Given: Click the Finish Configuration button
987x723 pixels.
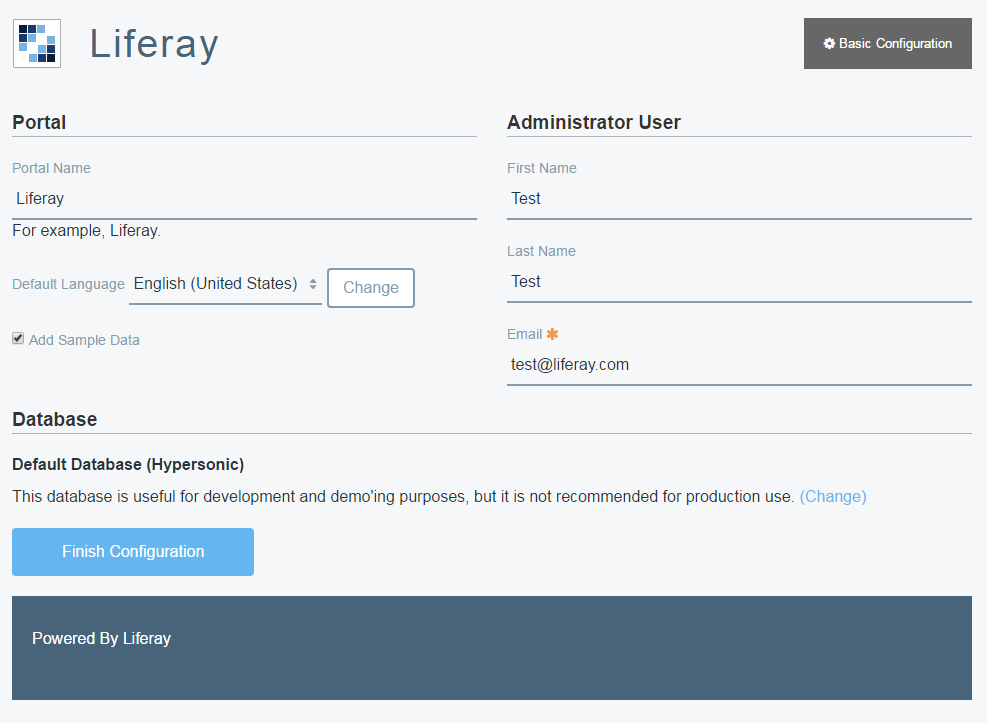Looking at the screenshot, I should click(x=133, y=552).
